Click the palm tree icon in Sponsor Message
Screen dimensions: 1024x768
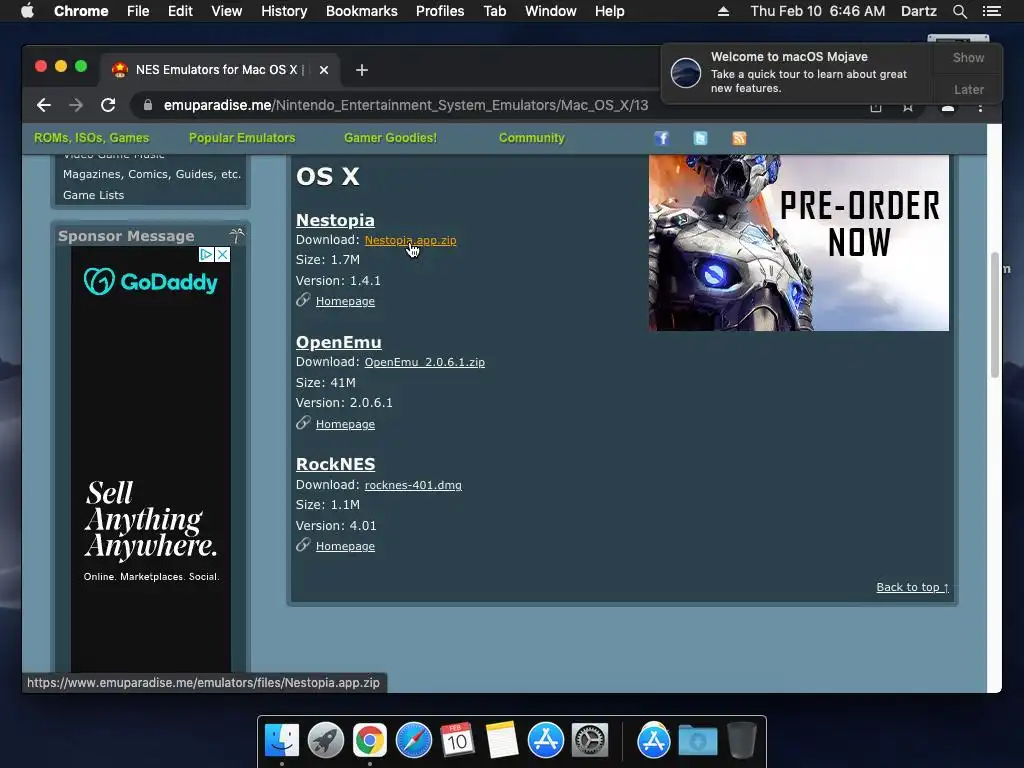[x=236, y=235]
